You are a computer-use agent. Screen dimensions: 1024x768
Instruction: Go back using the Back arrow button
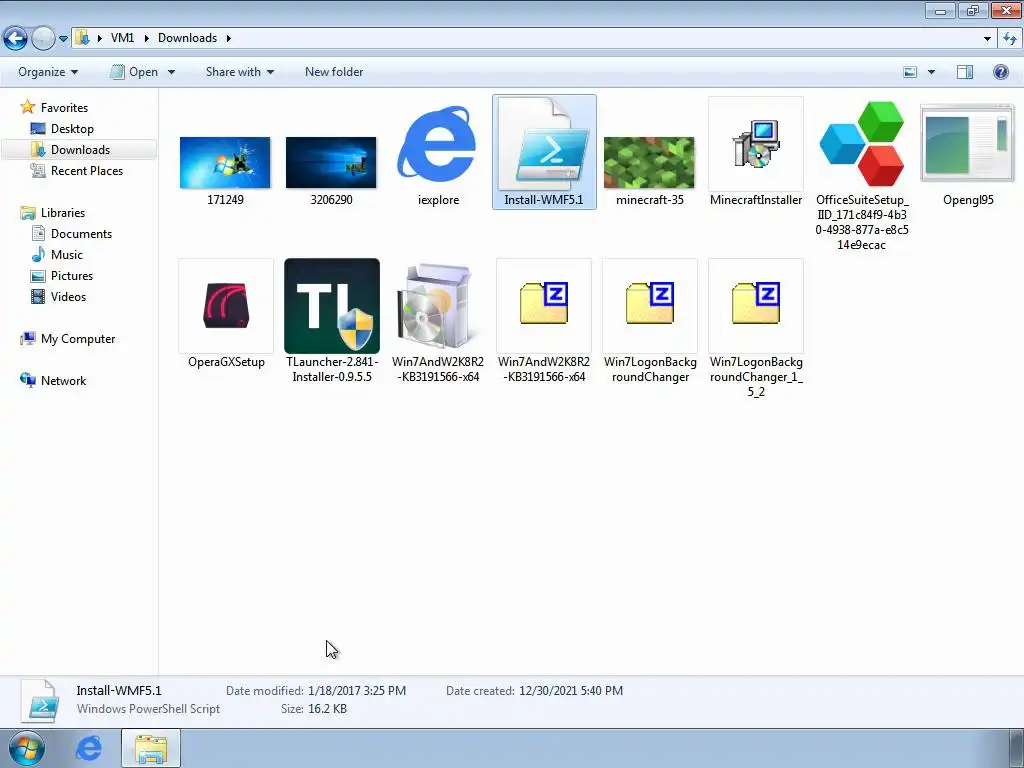(x=16, y=39)
